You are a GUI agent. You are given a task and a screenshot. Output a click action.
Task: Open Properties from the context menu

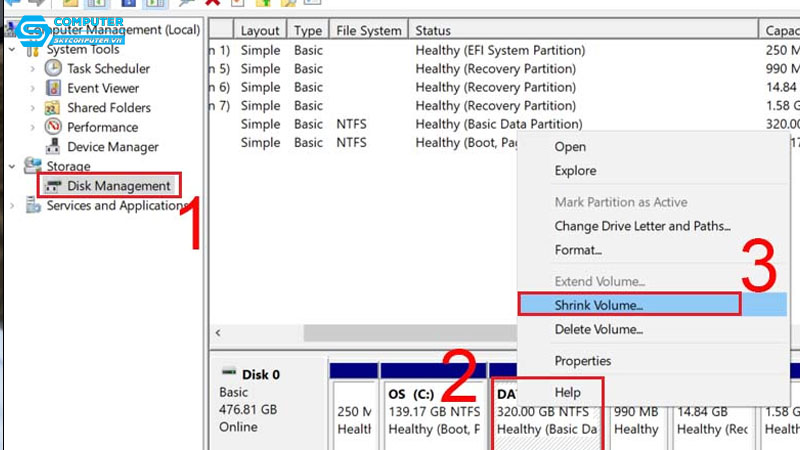[x=582, y=360]
